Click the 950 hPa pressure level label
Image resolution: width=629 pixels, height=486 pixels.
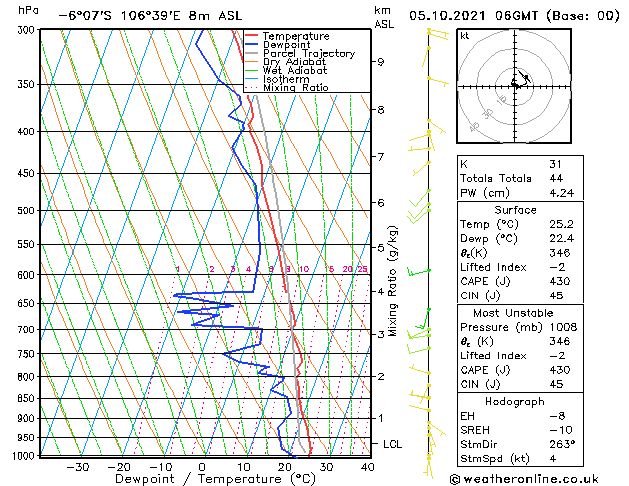[x=28, y=437]
